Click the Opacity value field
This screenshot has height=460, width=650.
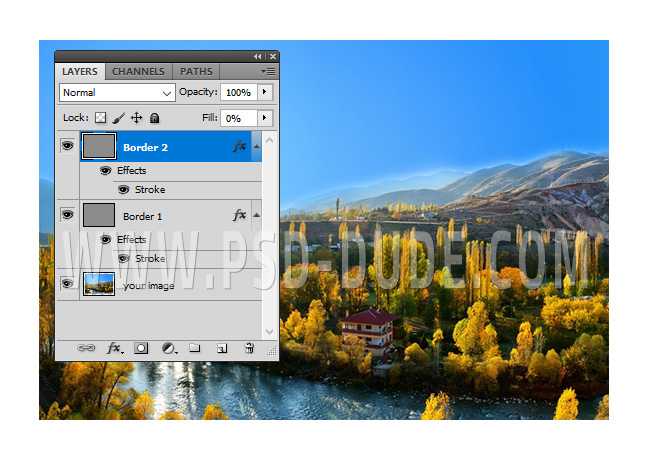click(239, 92)
